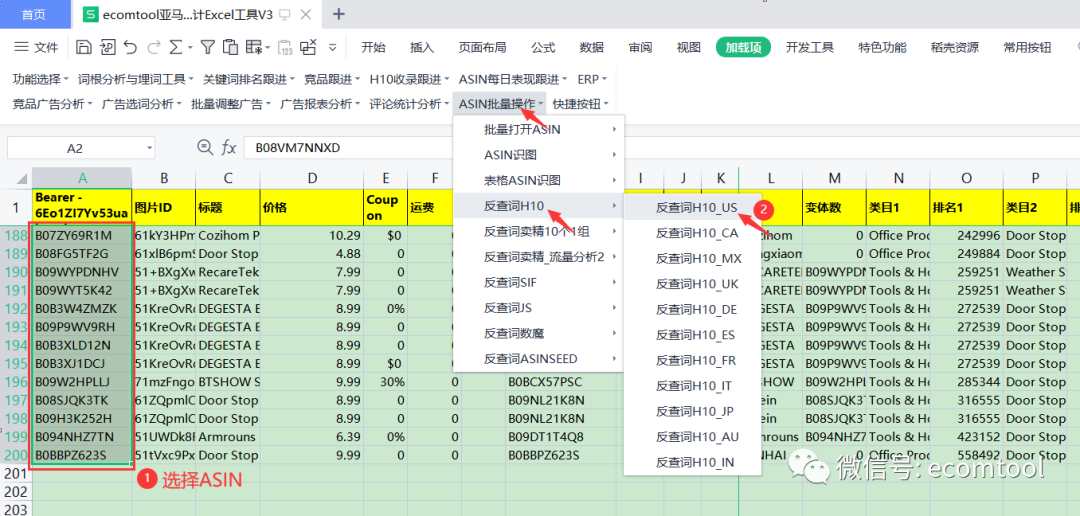
Task: Expand the ASIN每日表现跟进 dropdown
Action: pos(513,79)
